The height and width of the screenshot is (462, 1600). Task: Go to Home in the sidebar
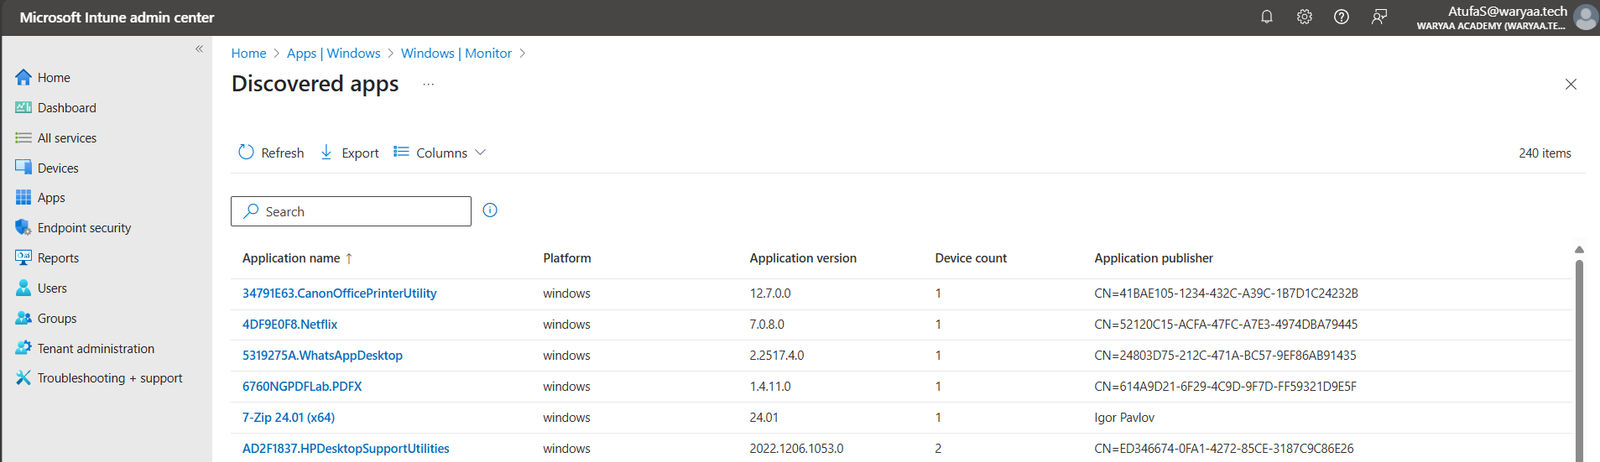coord(54,78)
